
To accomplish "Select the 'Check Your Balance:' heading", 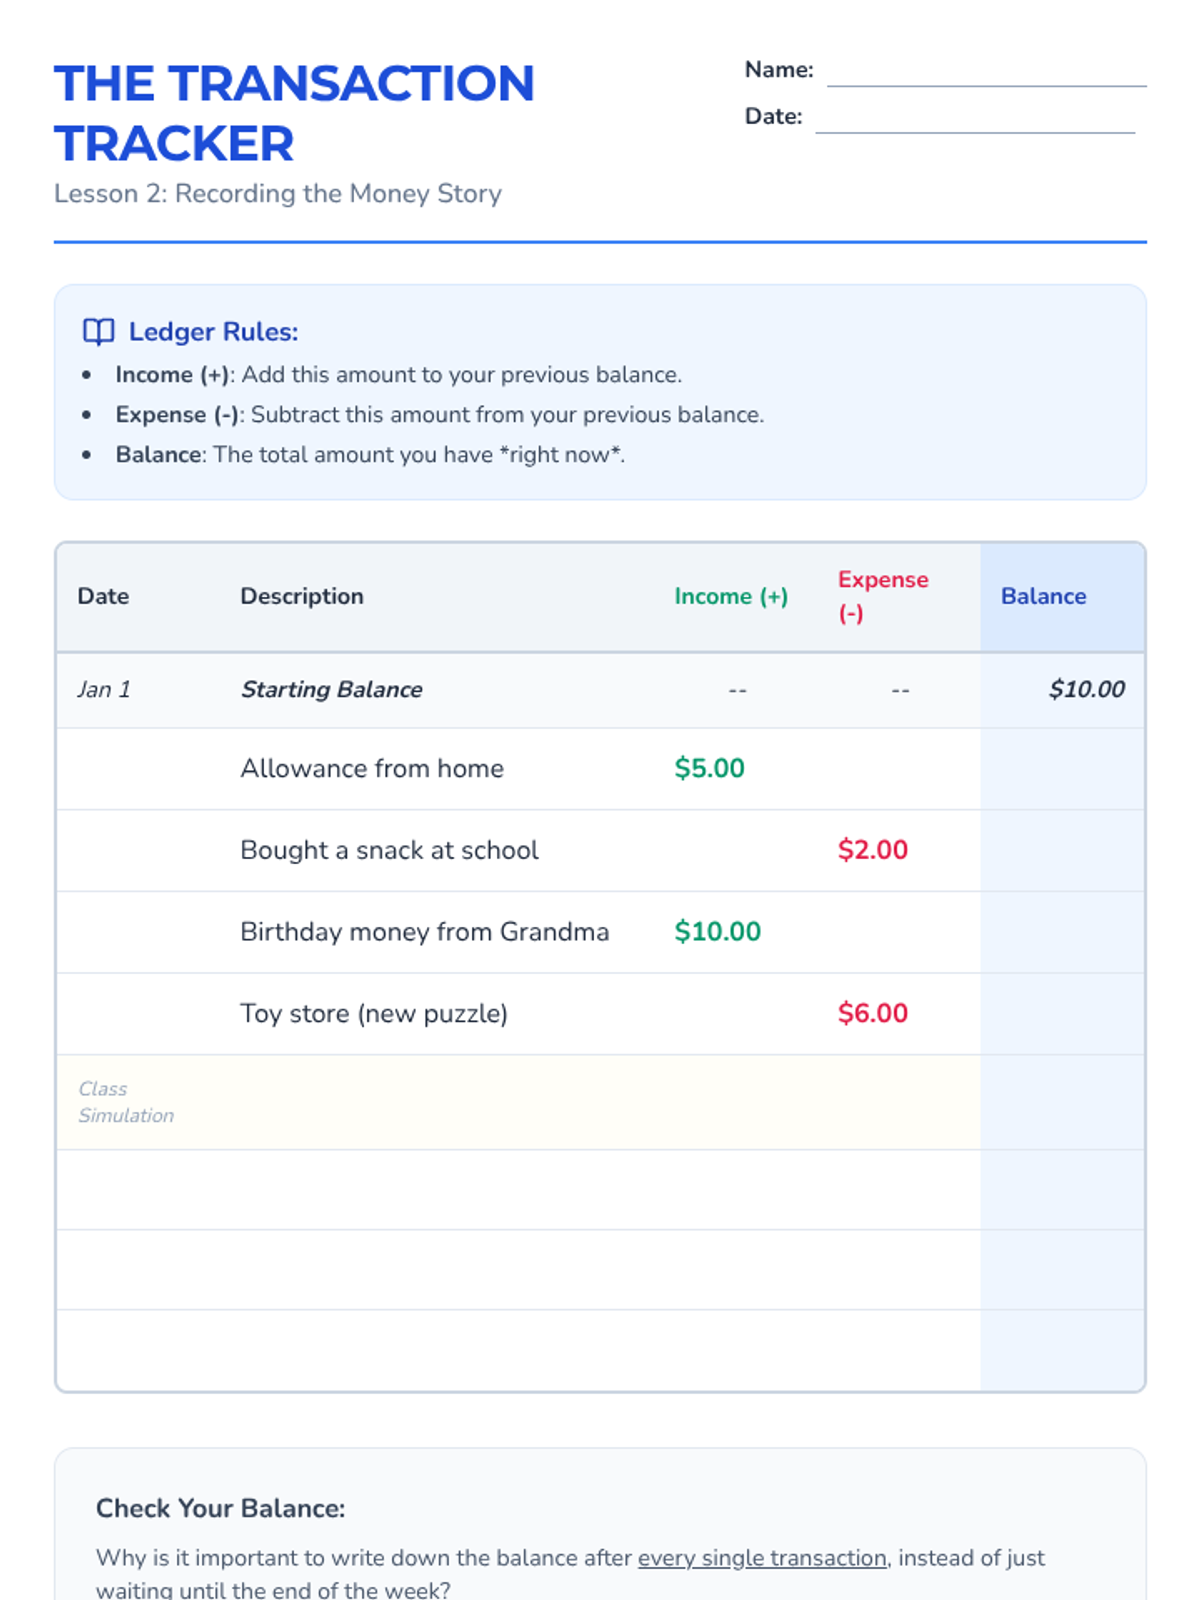I will [x=220, y=1508].
